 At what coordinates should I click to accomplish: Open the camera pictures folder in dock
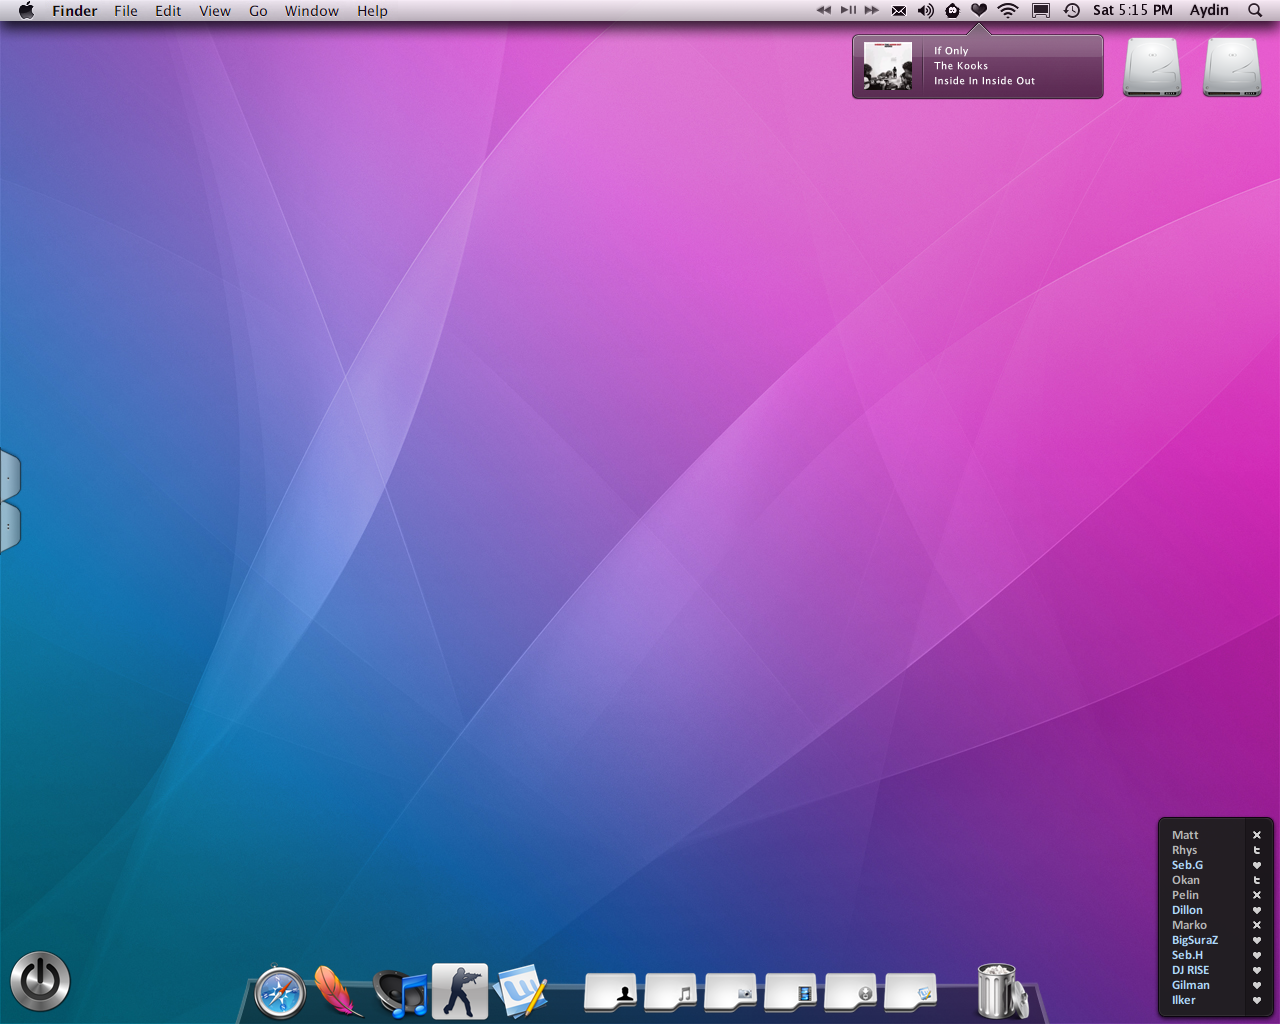pyautogui.click(x=730, y=992)
